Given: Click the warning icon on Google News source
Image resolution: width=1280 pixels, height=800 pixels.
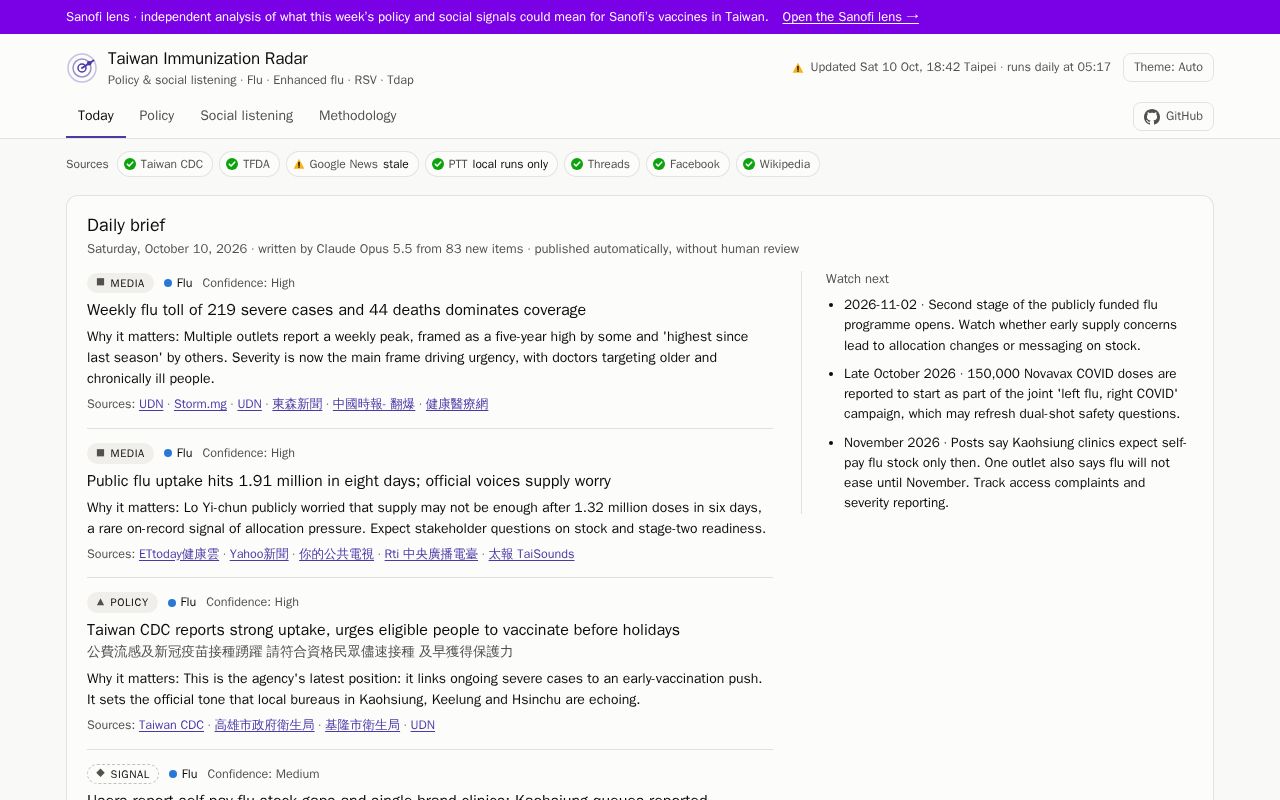Looking at the screenshot, I should 299,164.
